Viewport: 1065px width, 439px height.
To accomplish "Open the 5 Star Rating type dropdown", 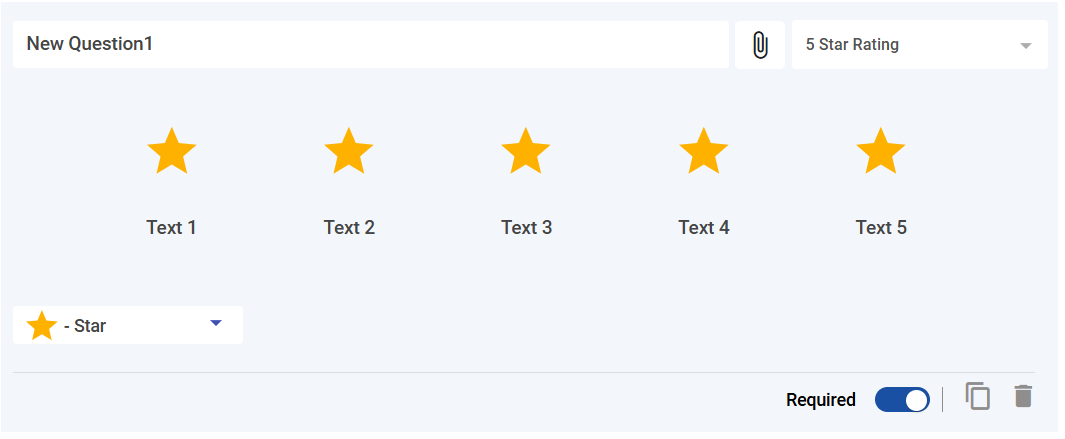I will click(x=919, y=45).
